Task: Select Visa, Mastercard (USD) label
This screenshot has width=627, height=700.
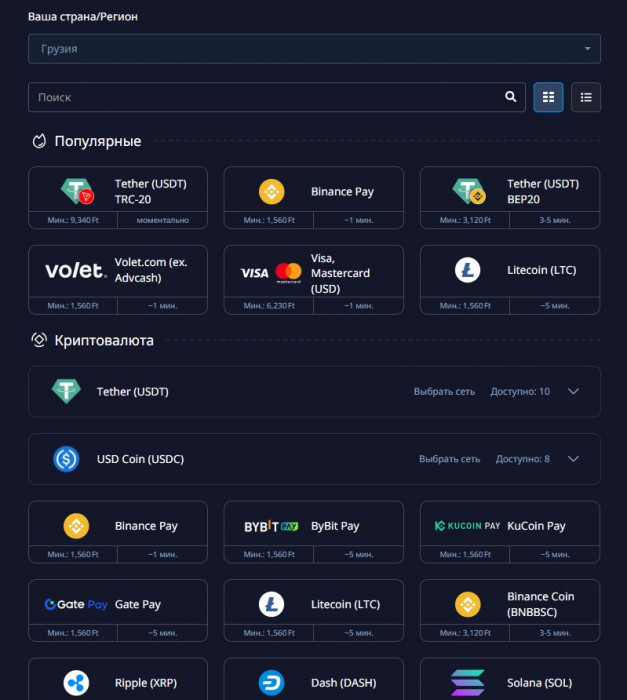Action: [340, 273]
